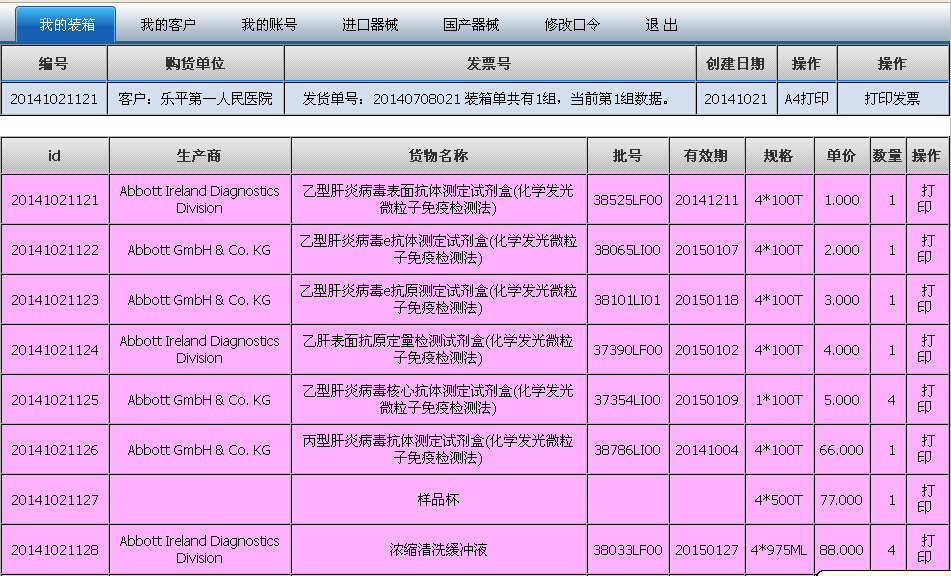Select the 国产器械 tab
Screen dimensions: 951x576
click(x=471, y=25)
